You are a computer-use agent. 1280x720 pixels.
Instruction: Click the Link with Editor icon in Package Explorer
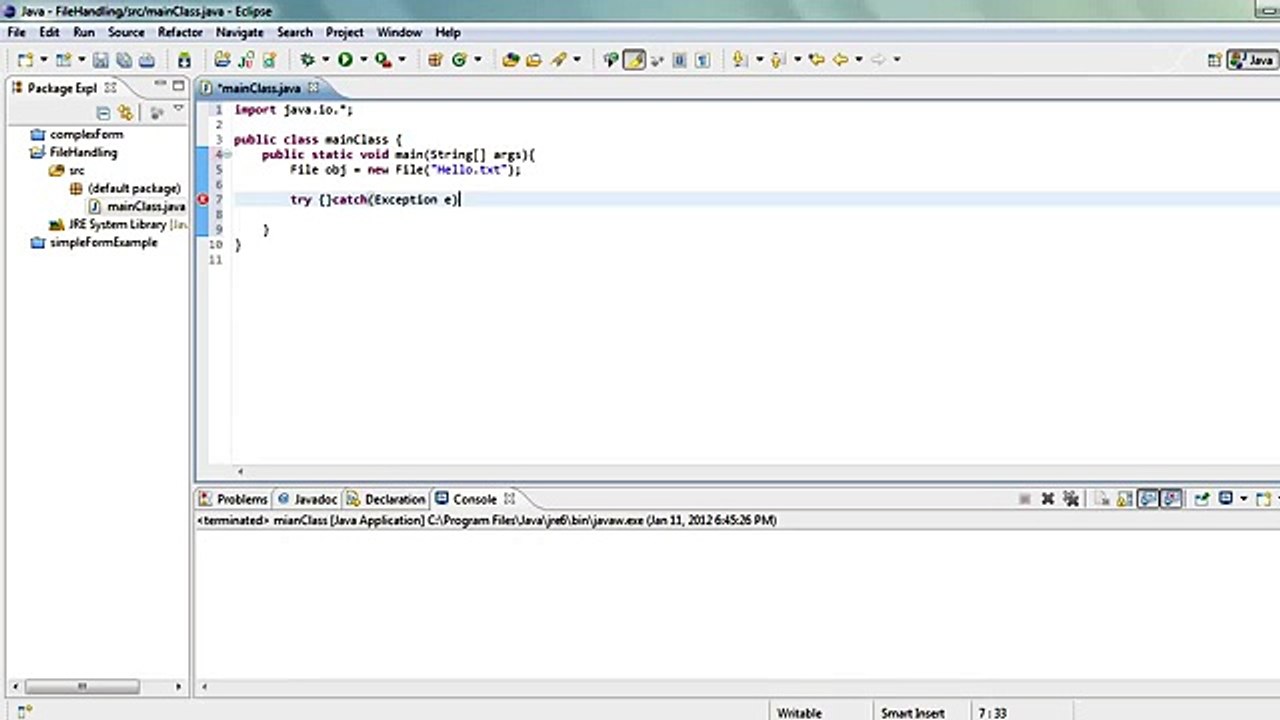click(125, 113)
